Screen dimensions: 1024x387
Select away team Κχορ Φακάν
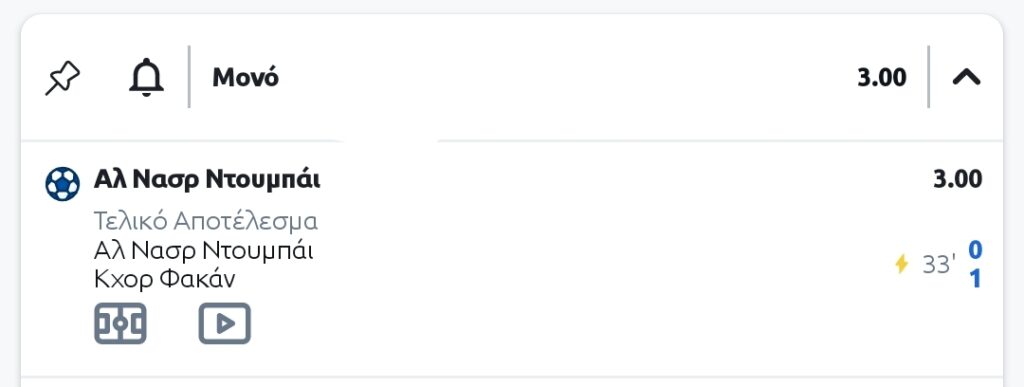tap(165, 279)
